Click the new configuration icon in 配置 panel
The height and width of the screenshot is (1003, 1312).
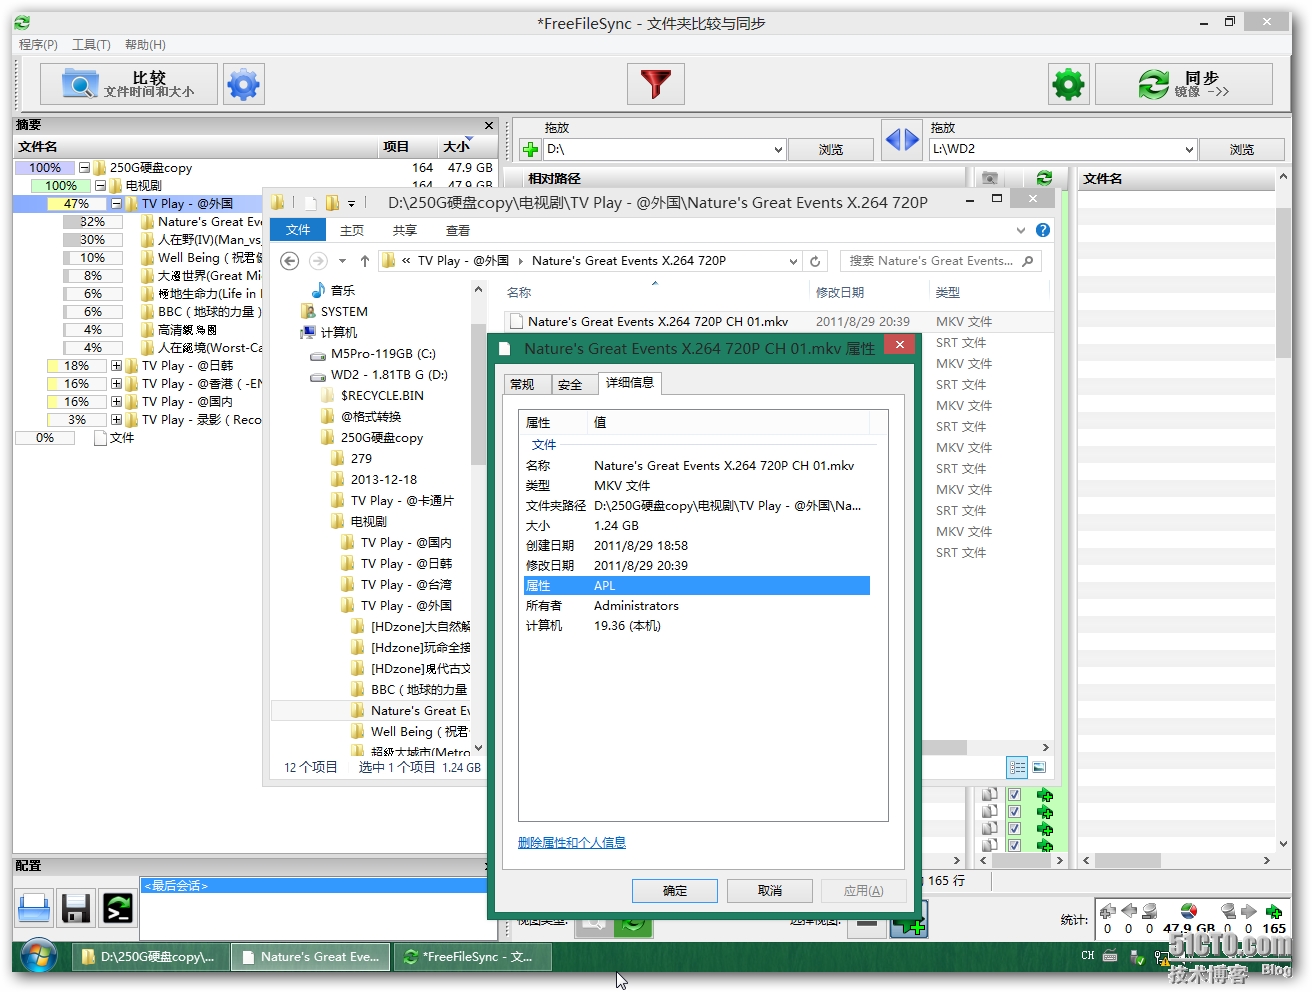[34, 908]
